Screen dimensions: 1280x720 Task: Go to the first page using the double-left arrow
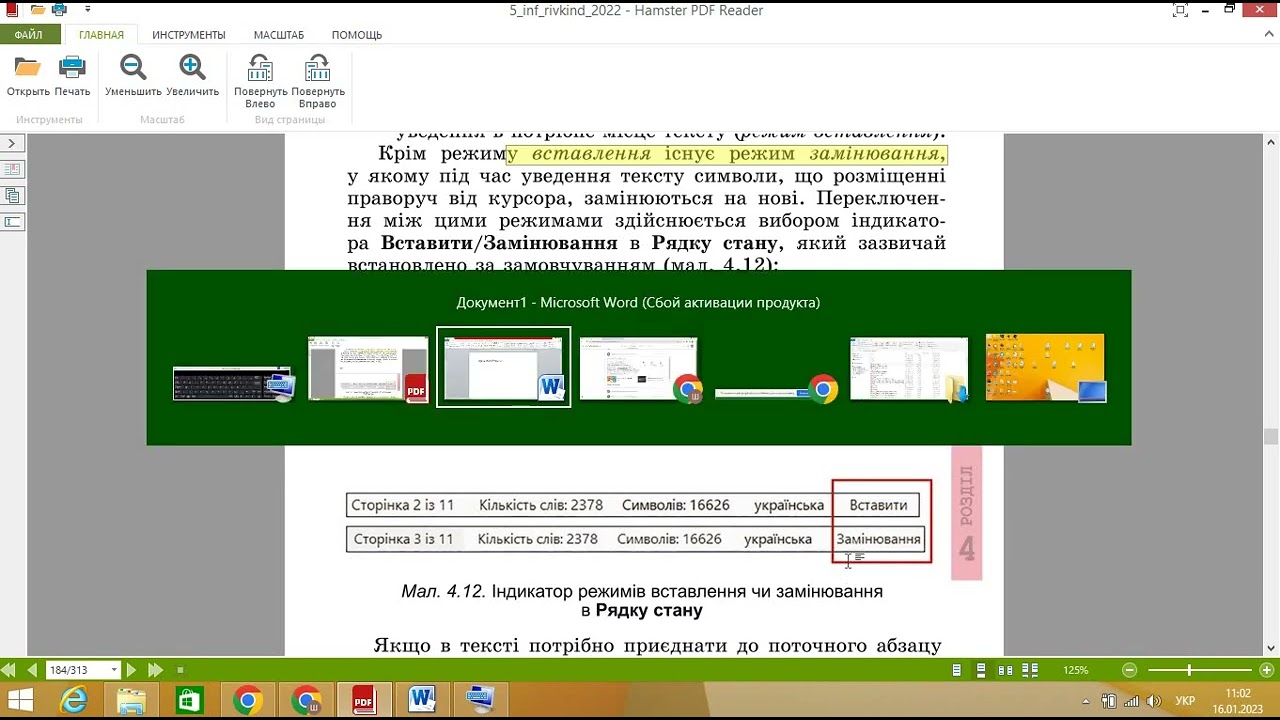tap(9, 670)
